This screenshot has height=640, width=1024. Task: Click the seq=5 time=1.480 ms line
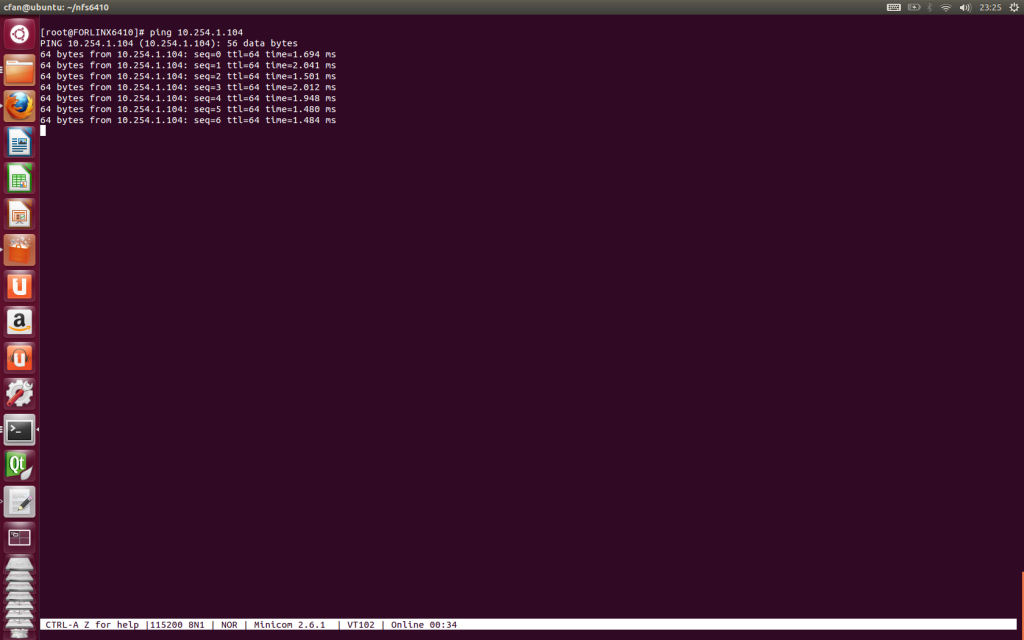(188, 109)
